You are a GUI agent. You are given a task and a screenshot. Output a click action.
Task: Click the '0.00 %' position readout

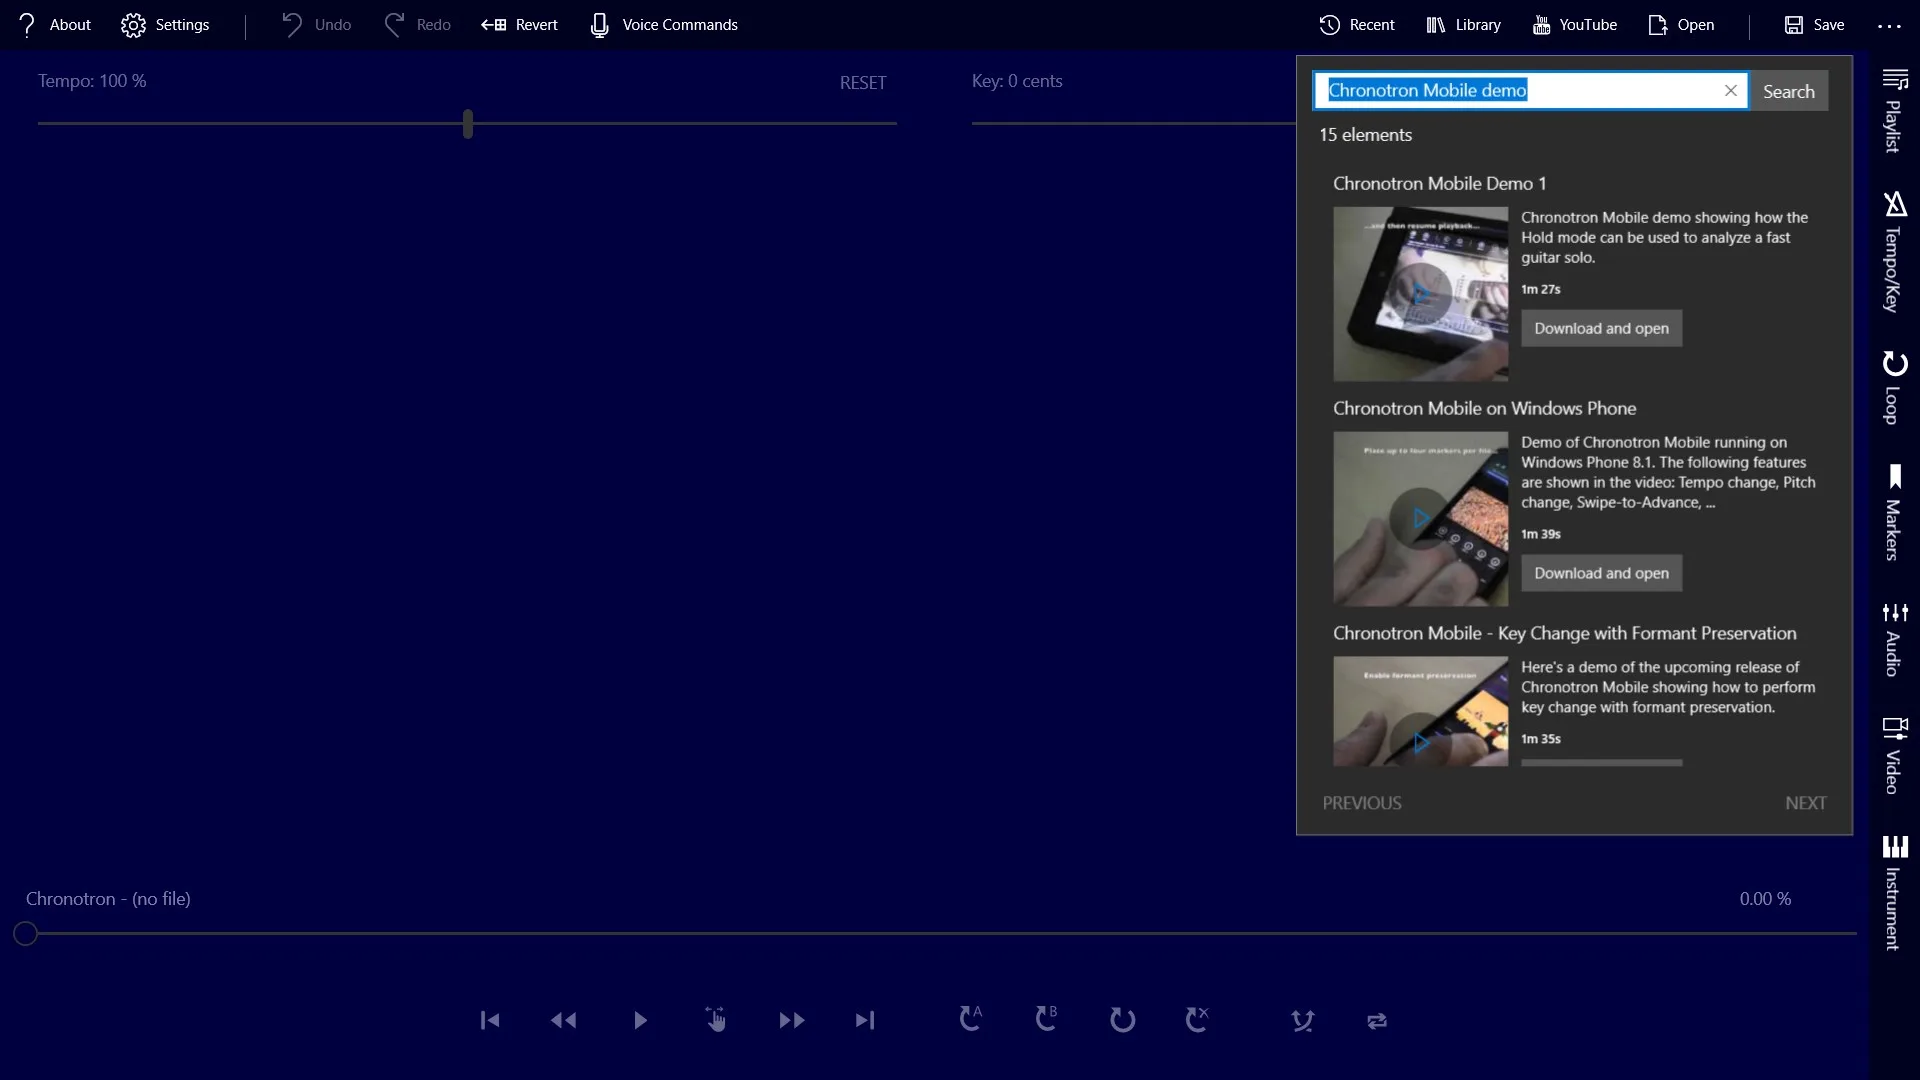point(1765,899)
